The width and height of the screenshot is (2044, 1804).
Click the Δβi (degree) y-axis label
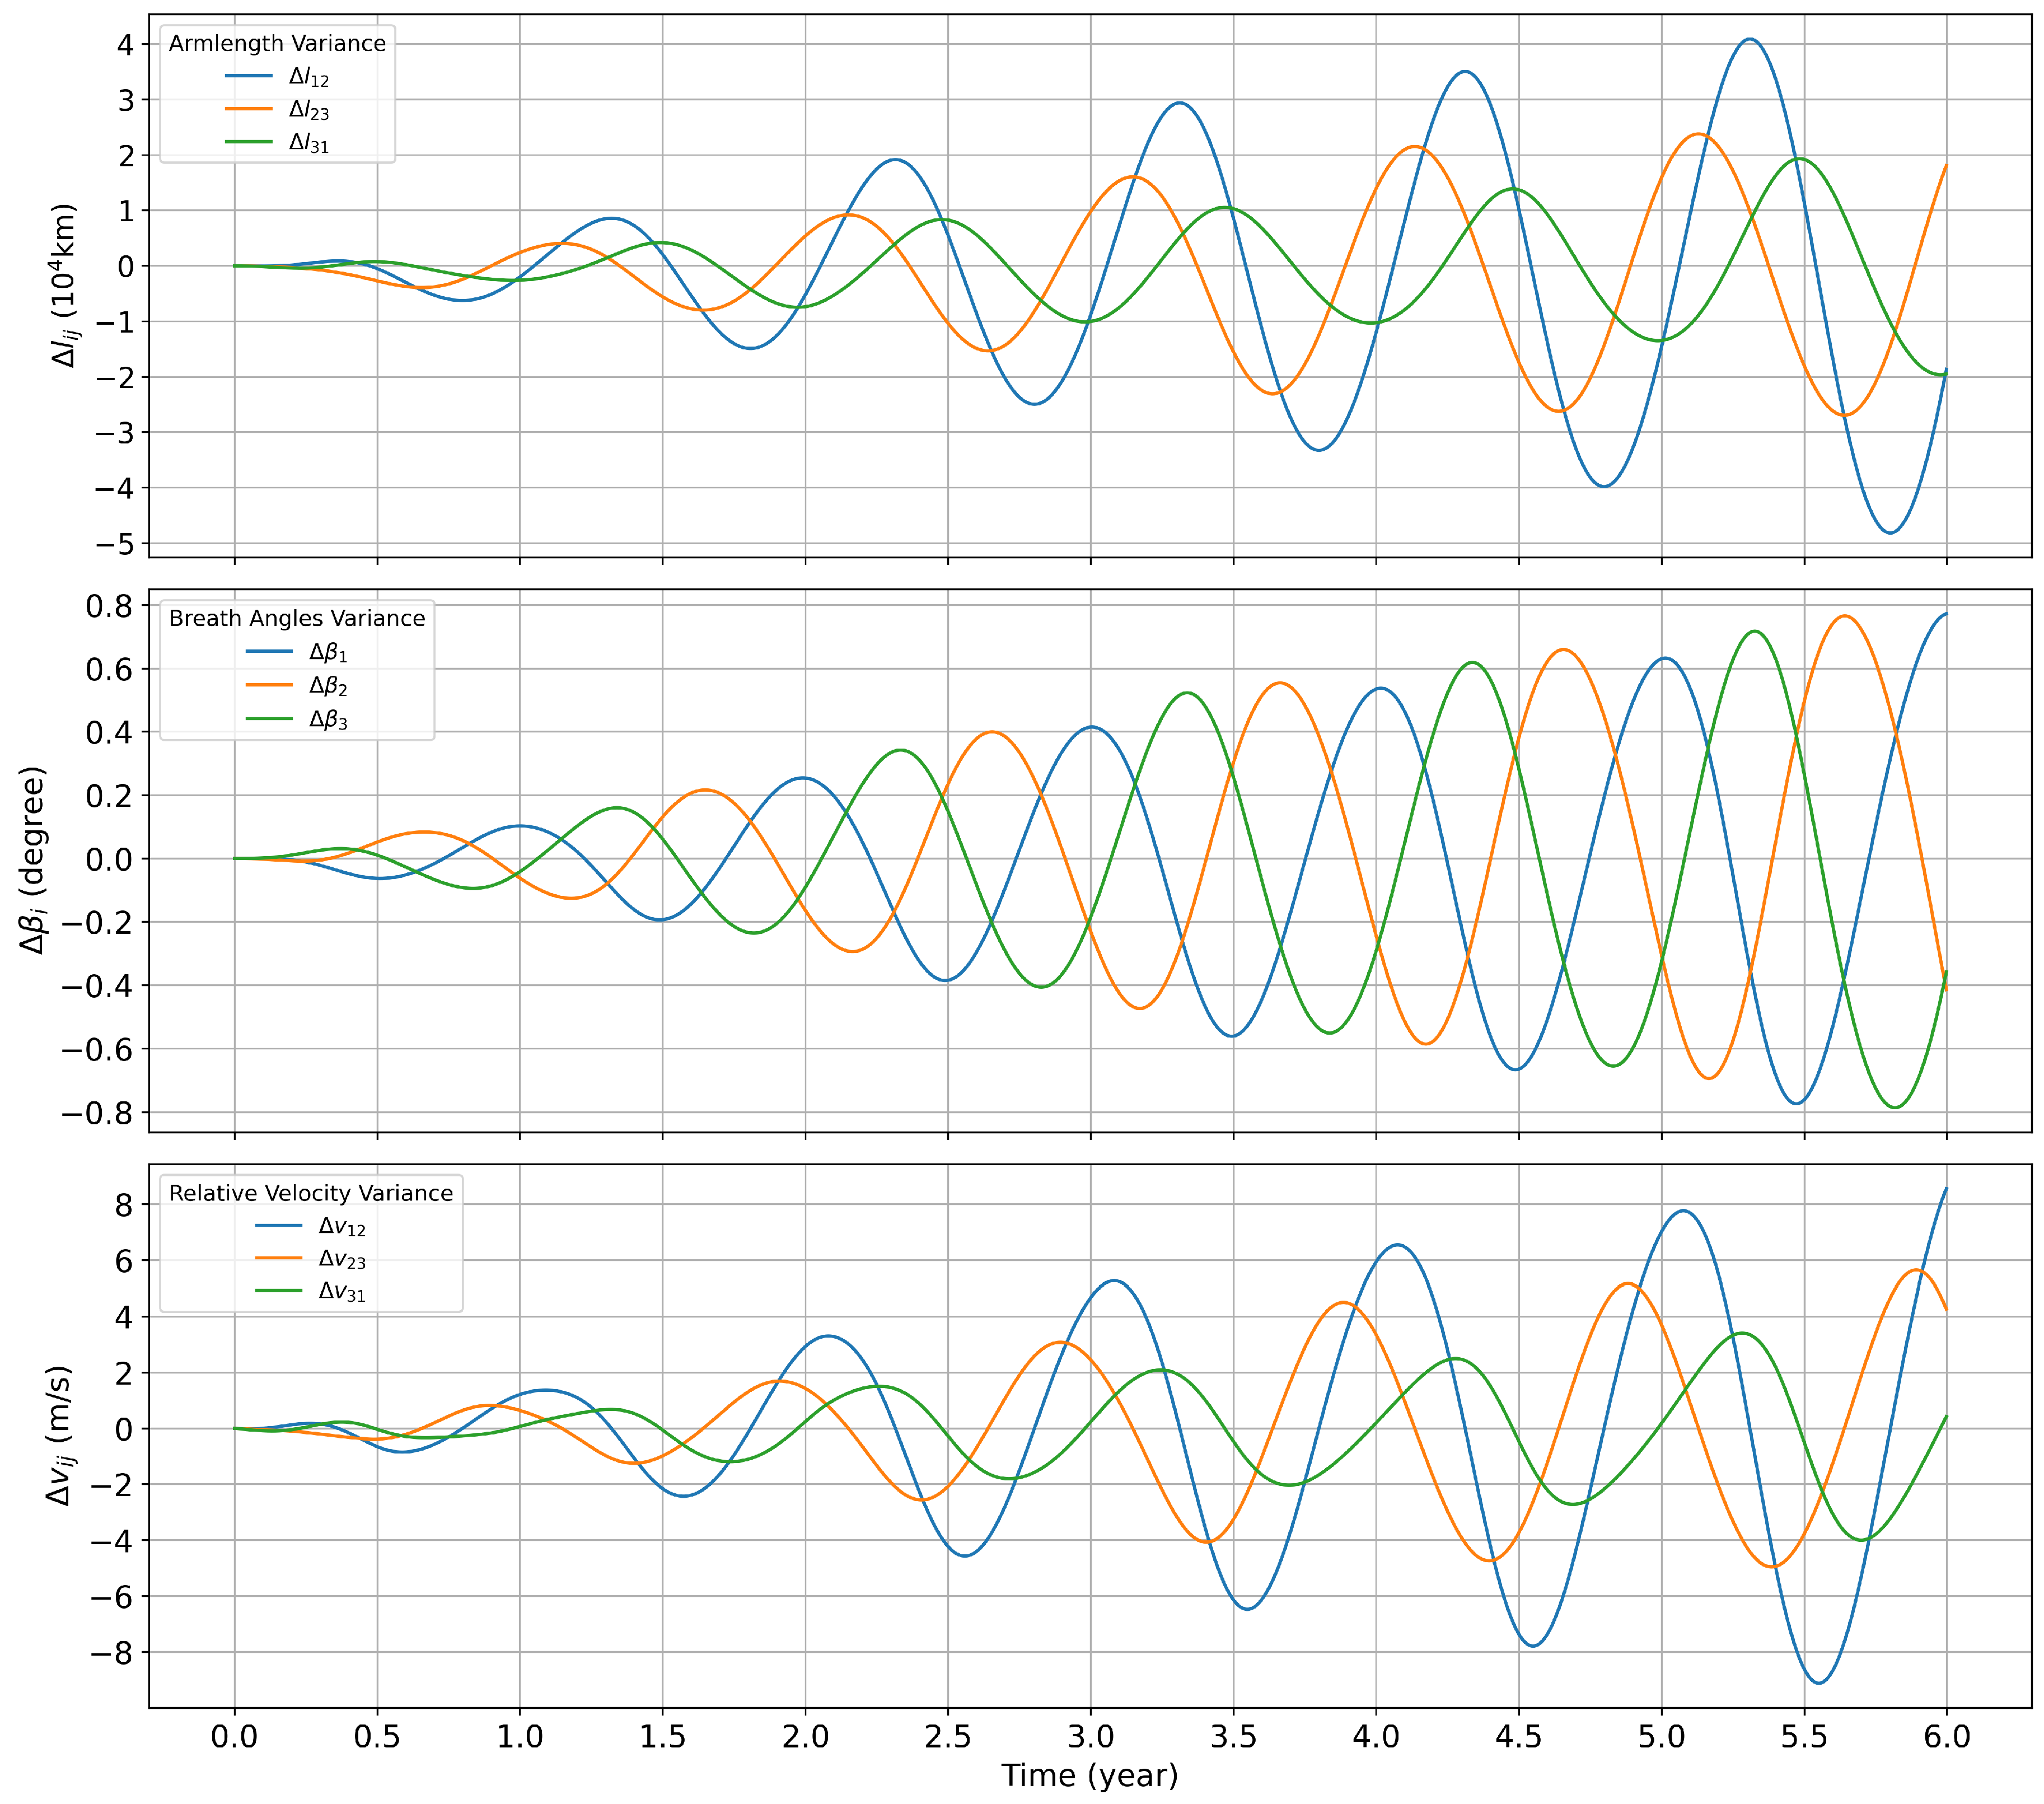pyautogui.click(x=34, y=860)
